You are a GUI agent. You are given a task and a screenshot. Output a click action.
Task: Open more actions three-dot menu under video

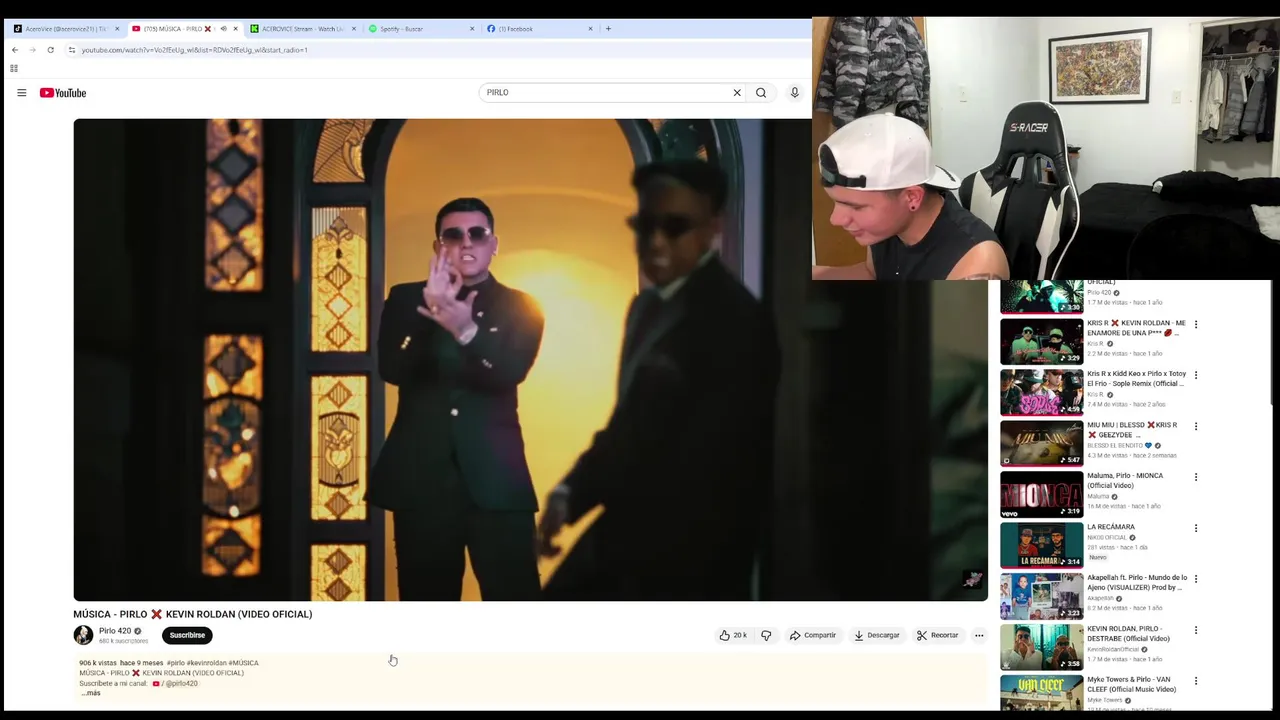click(979, 635)
